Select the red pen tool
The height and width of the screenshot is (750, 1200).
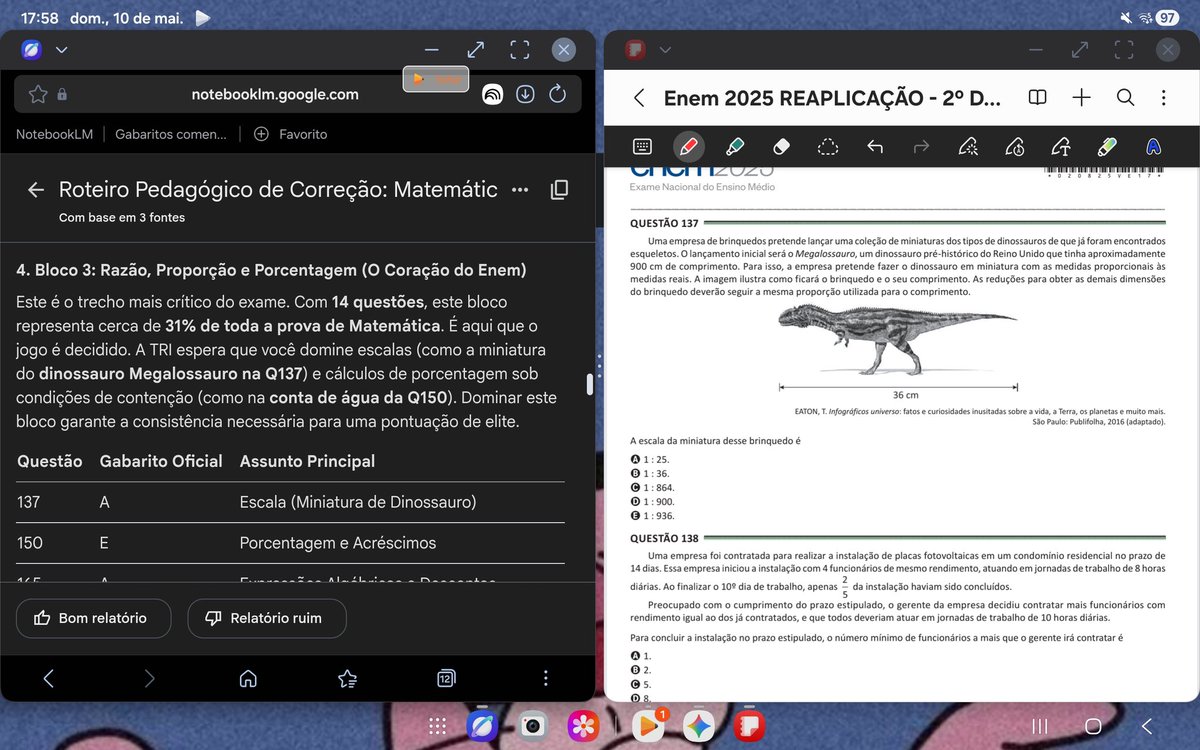[x=687, y=147]
